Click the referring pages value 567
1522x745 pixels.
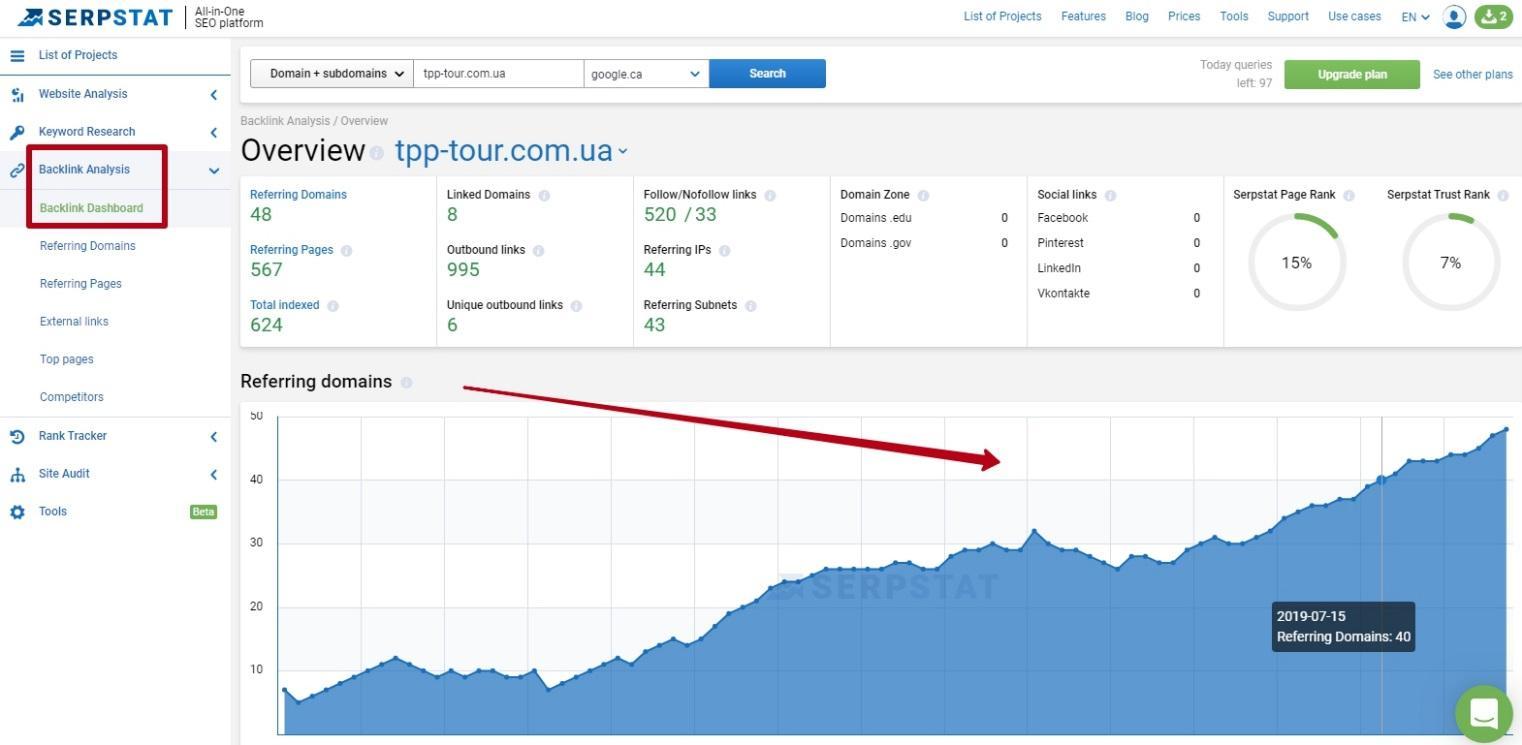[x=266, y=269]
